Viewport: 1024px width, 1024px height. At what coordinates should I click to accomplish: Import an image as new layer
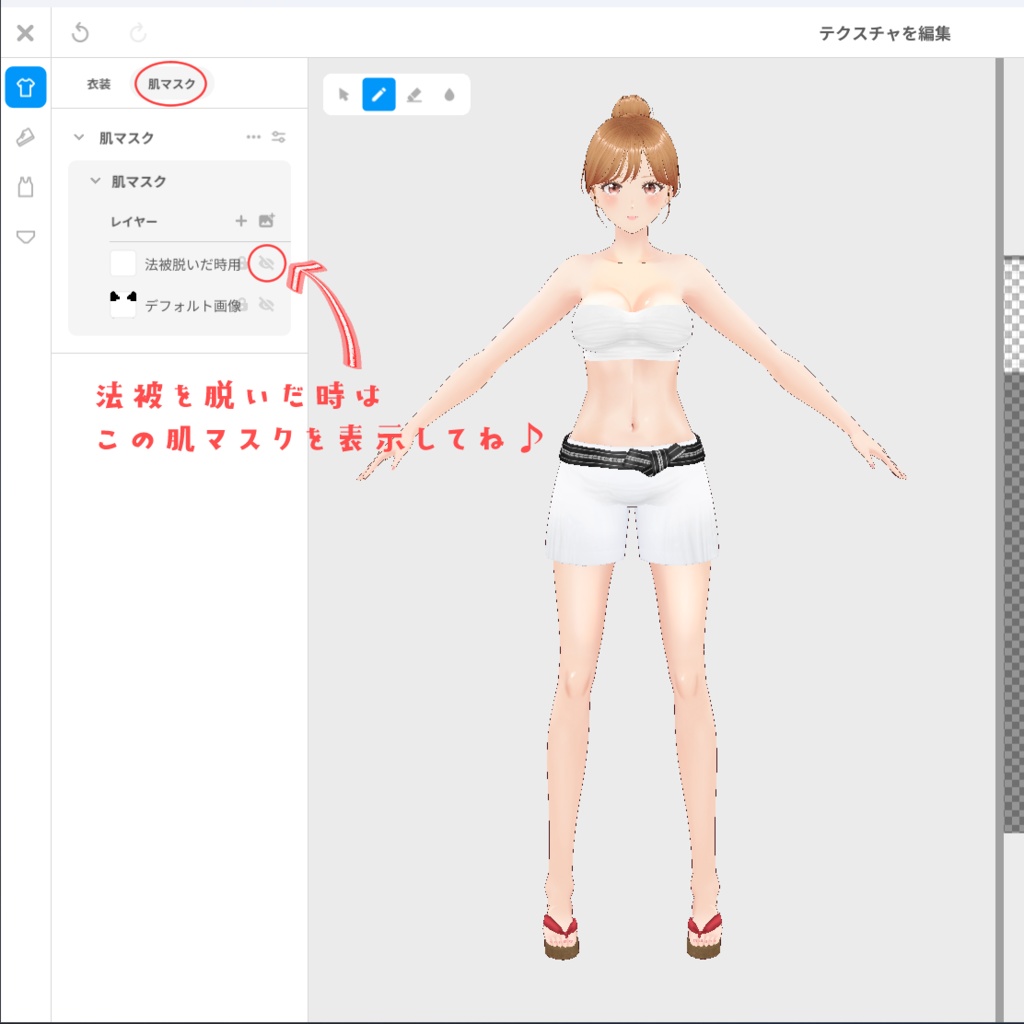tap(266, 220)
